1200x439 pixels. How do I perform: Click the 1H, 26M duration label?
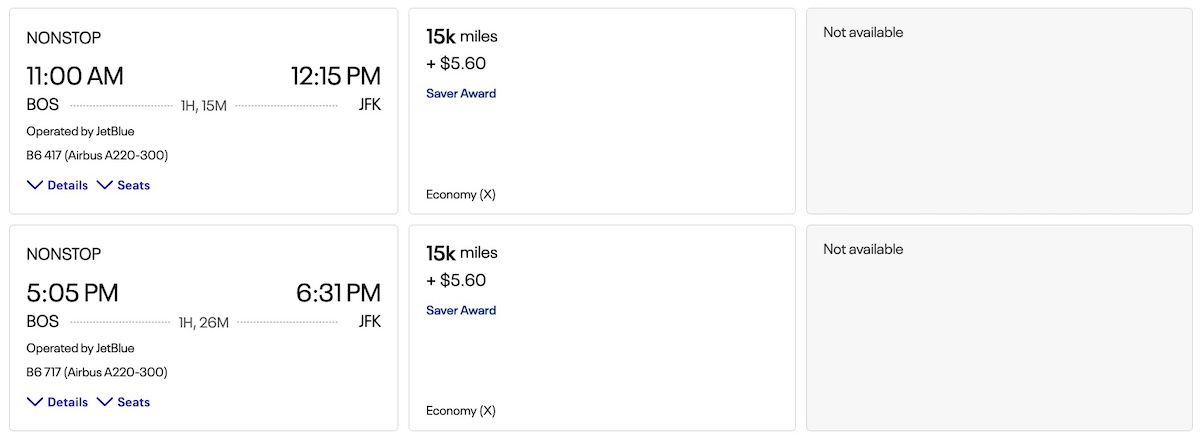[203, 322]
